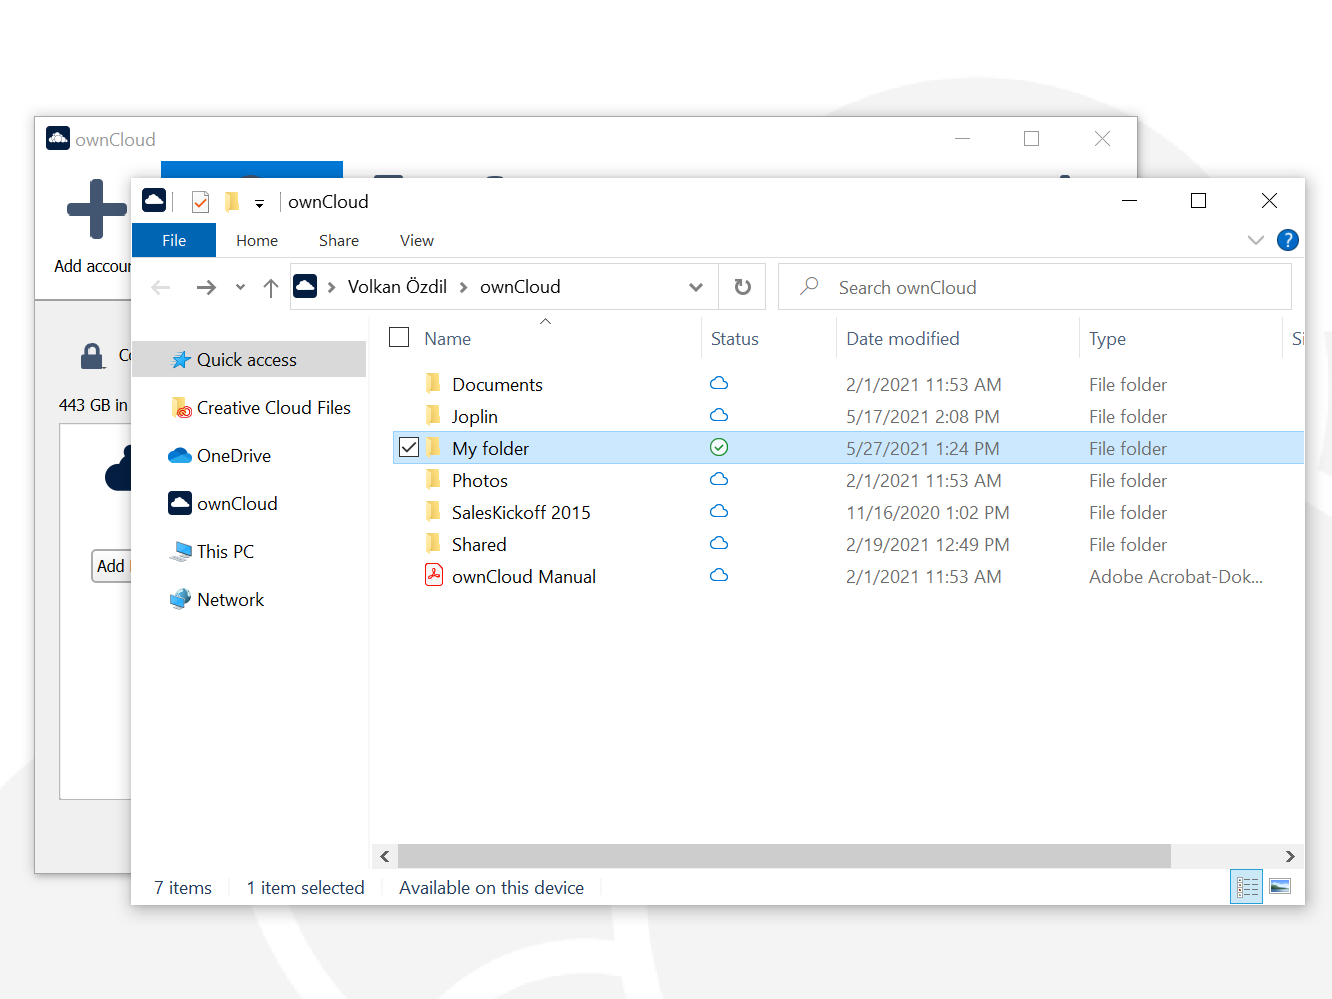Uncheck the My folder checkbox
The width and height of the screenshot is (1332, 999).
pyautogui.click(x=409, y=447)
